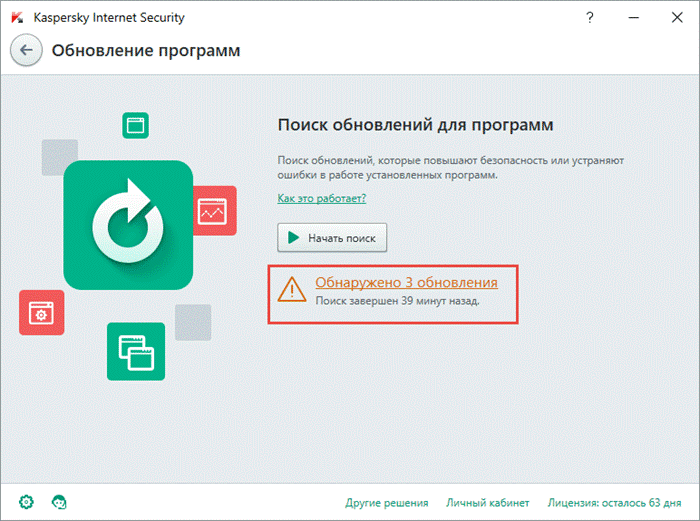Click the Начать поиск button
The width and height of the screenshot is (700, 521).
[332, 238]
